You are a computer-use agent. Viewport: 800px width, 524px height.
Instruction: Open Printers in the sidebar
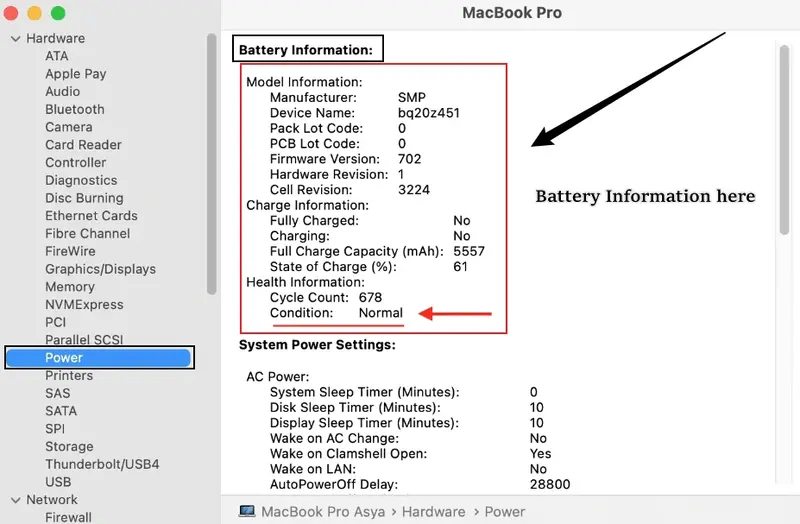point(69,376)
